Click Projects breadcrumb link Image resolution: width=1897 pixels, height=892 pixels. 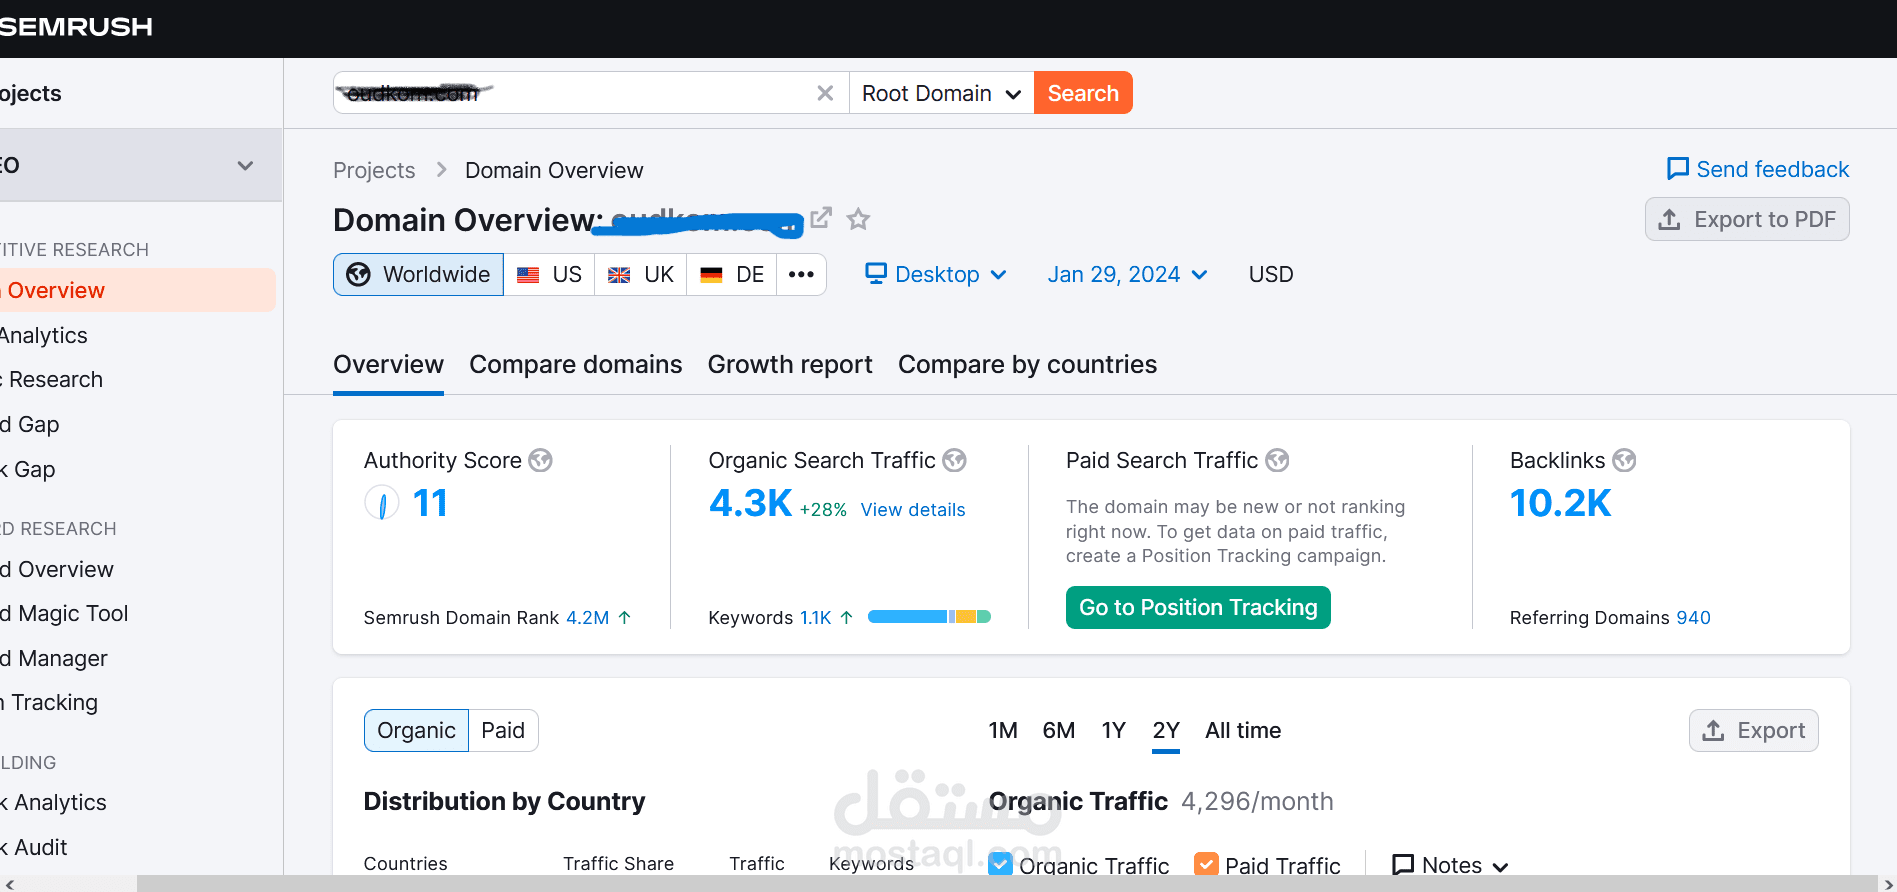pyautogui.click(x=374, y=170)
